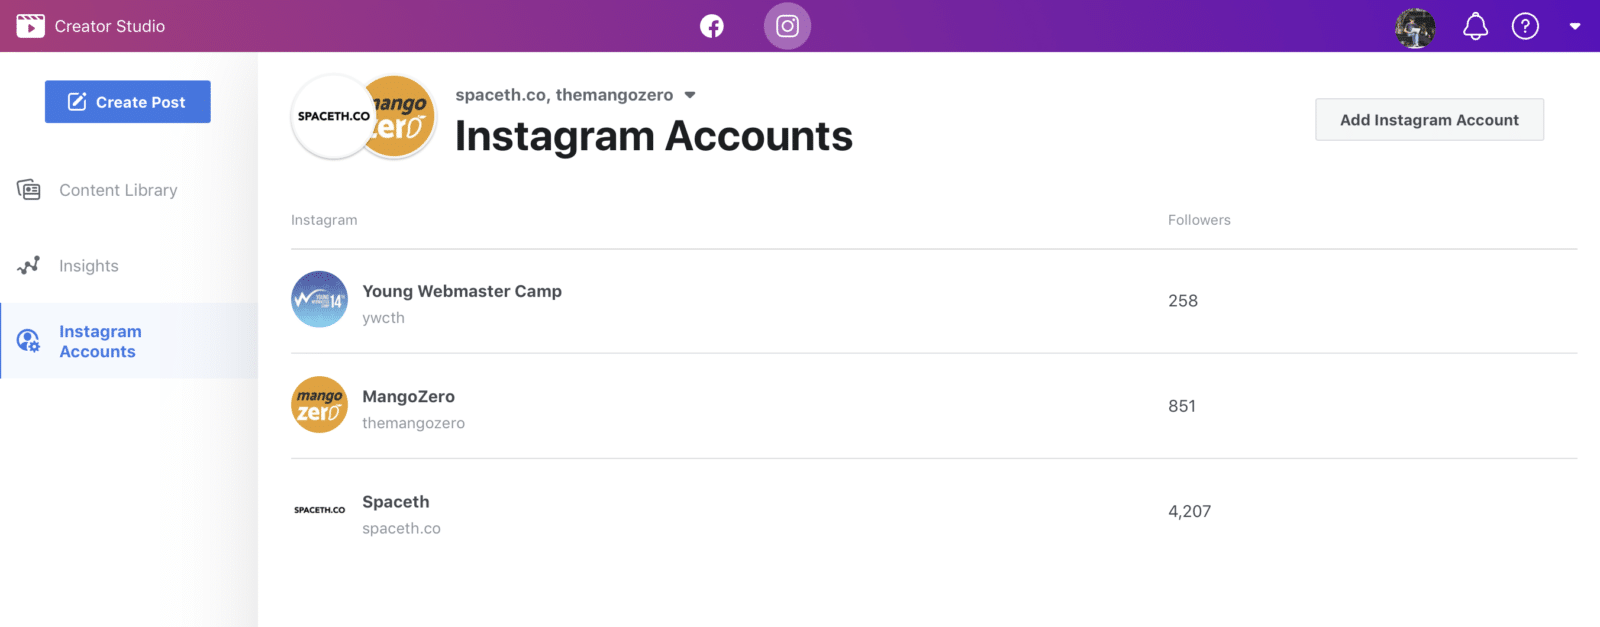This screenshot has height=627, width=1600.
Task: Click the Spaceth account logo thumbnail
Action: pyautogui.click(x=320, y=510)
